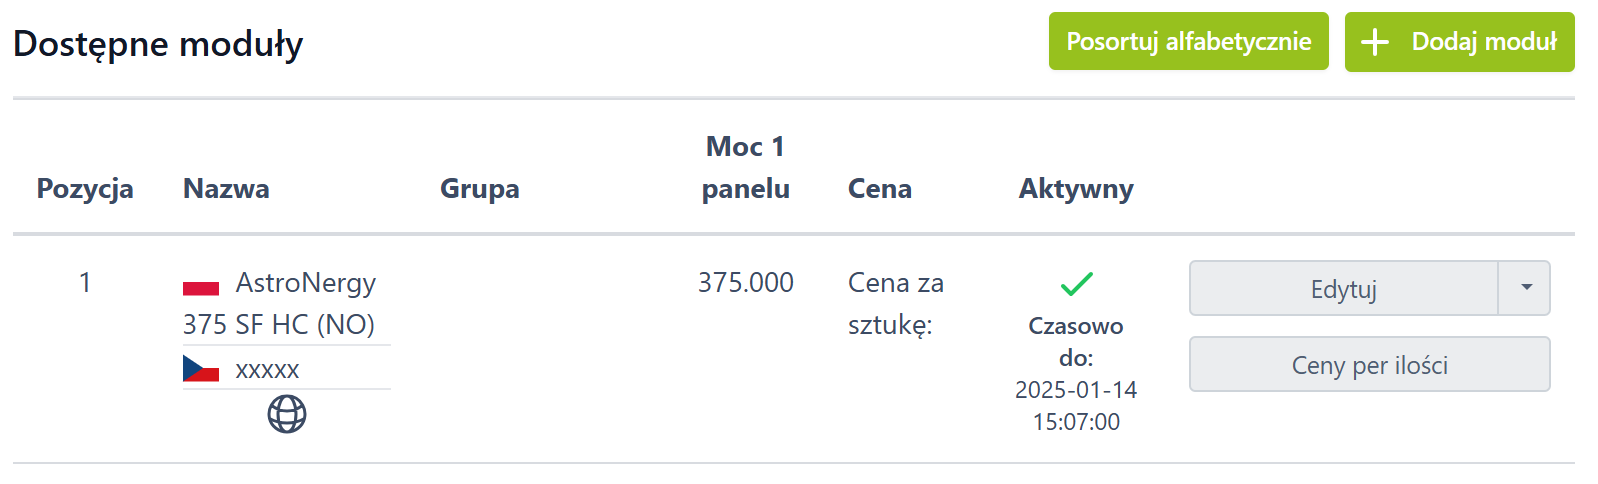
Task: Click the xxxxx Czech translation text
Action: pyautogui.click(x=267, y=370)
